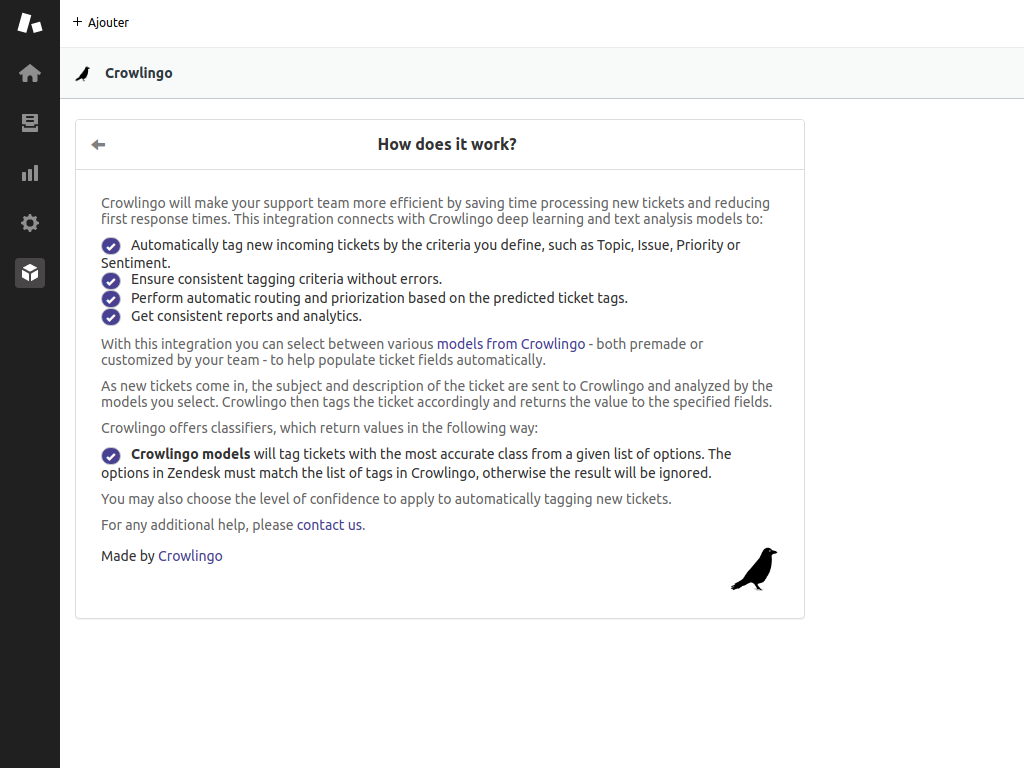This screenshot has height=768, width=1024.
Task: Click the checkmark beside "Automatically tag new incoming tickets"
Action: click(111, 246)
